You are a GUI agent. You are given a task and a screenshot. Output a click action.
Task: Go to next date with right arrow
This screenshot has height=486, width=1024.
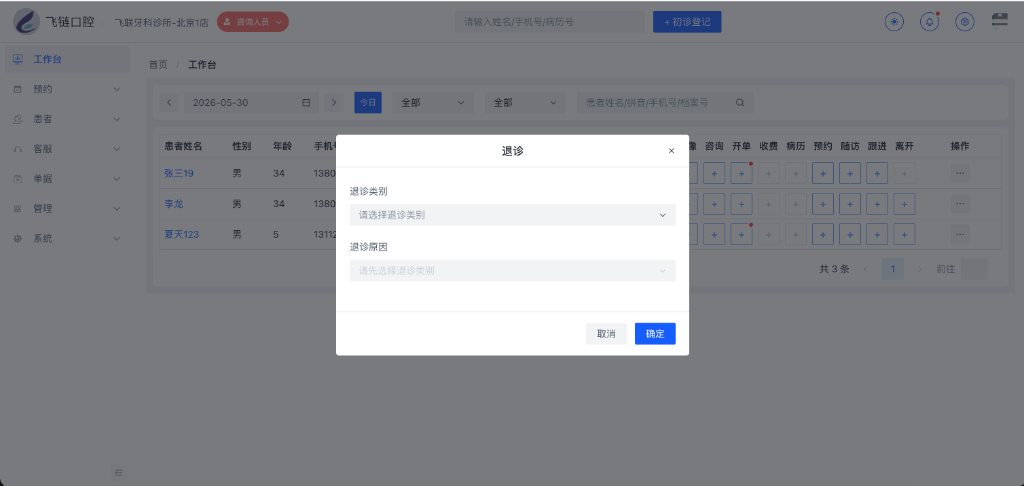(334, 103)
